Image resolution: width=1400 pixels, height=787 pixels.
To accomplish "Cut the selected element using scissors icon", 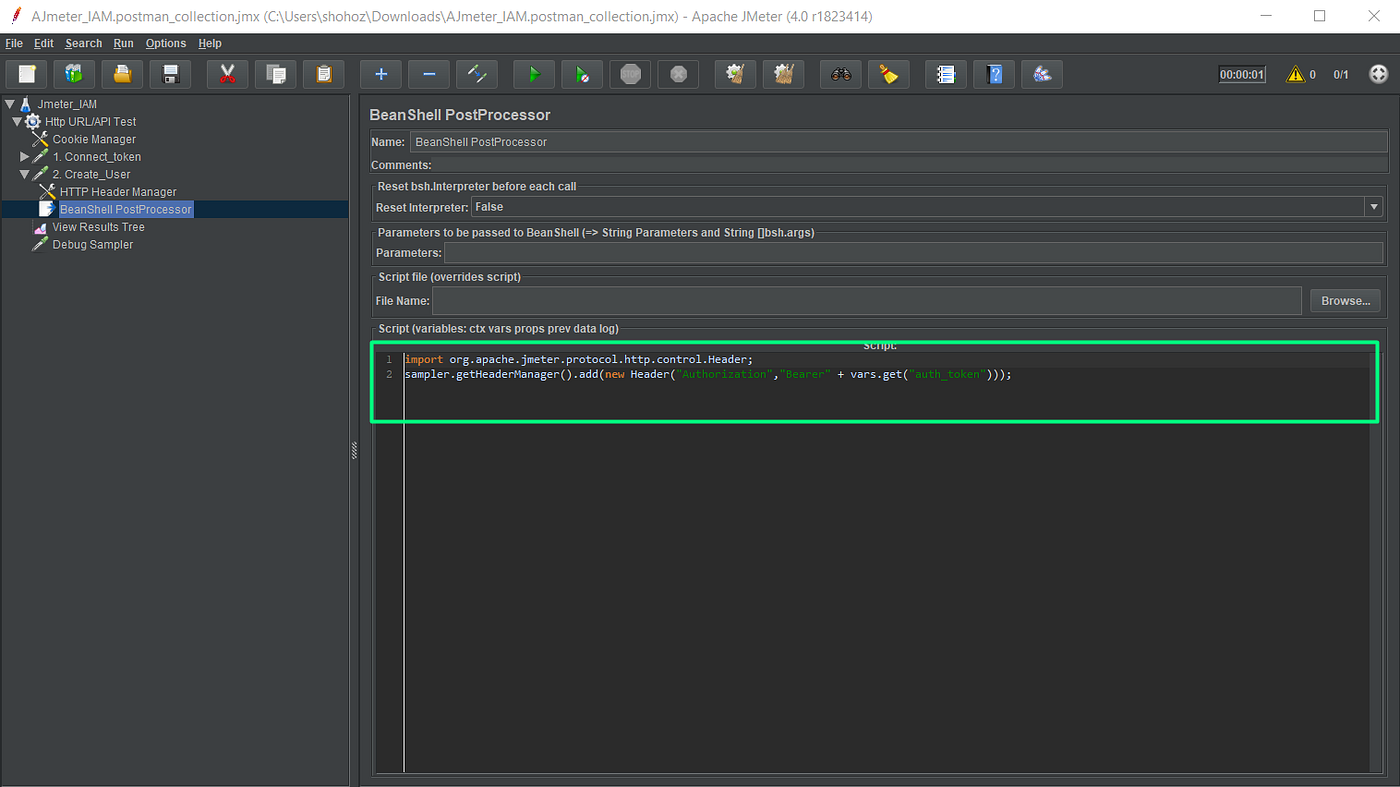I will coord(227,74).
